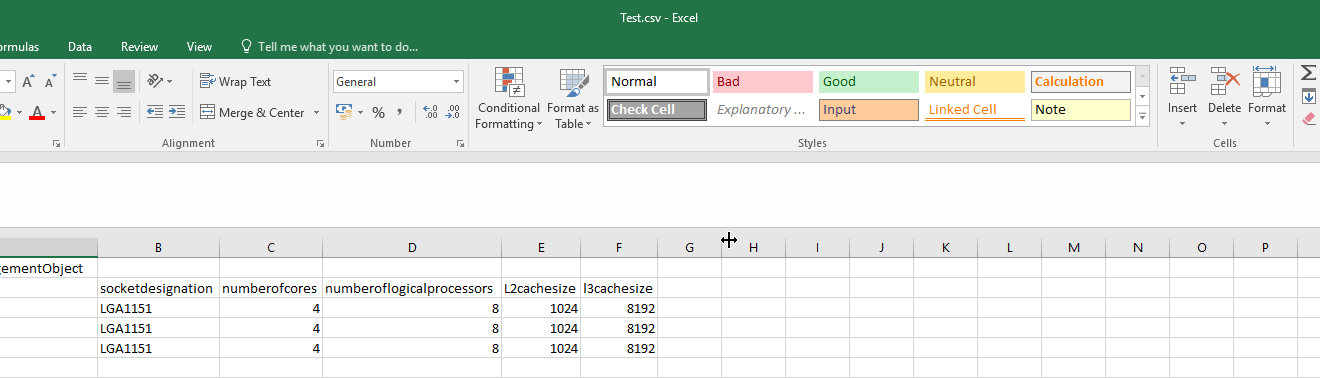This screenshot has width=1320, height=378.
Task: Apply the Check Cell style
Action: (657, 110)
